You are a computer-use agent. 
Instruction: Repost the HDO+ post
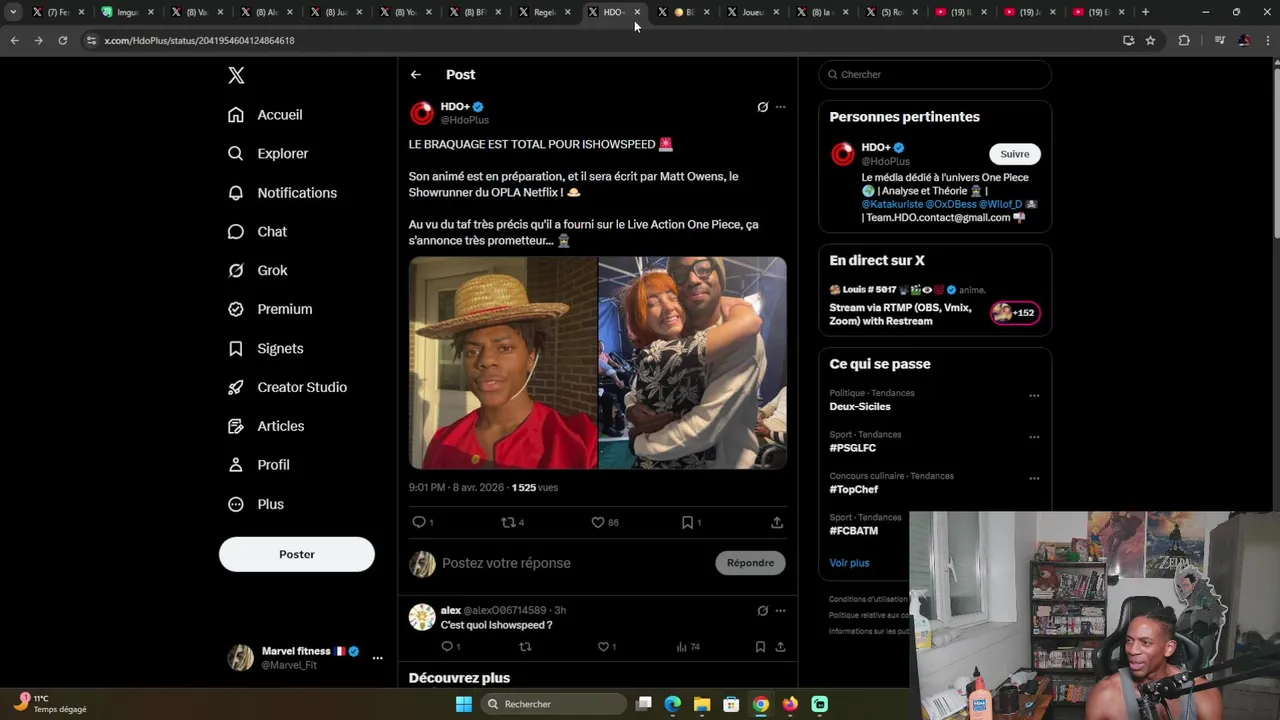508,523
